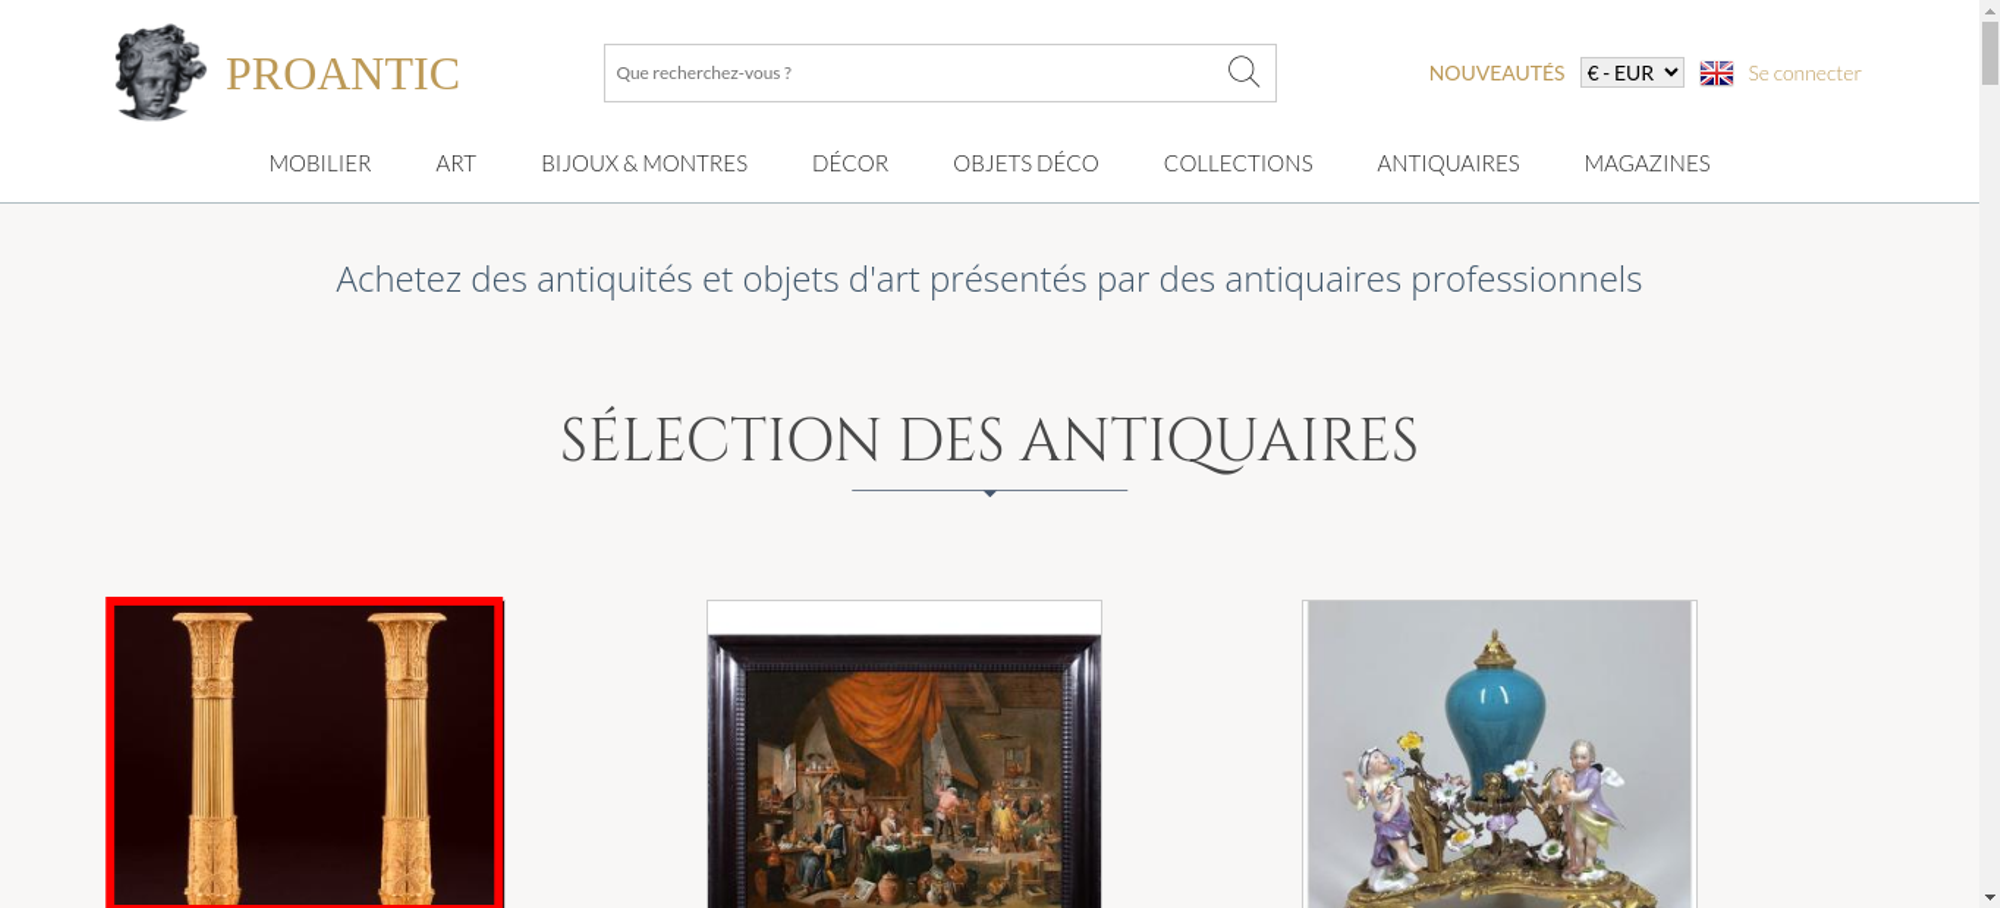Open the currency EUR dropdown
The height and width of the screenshot is (908, 2000).
click(1632, 73)
